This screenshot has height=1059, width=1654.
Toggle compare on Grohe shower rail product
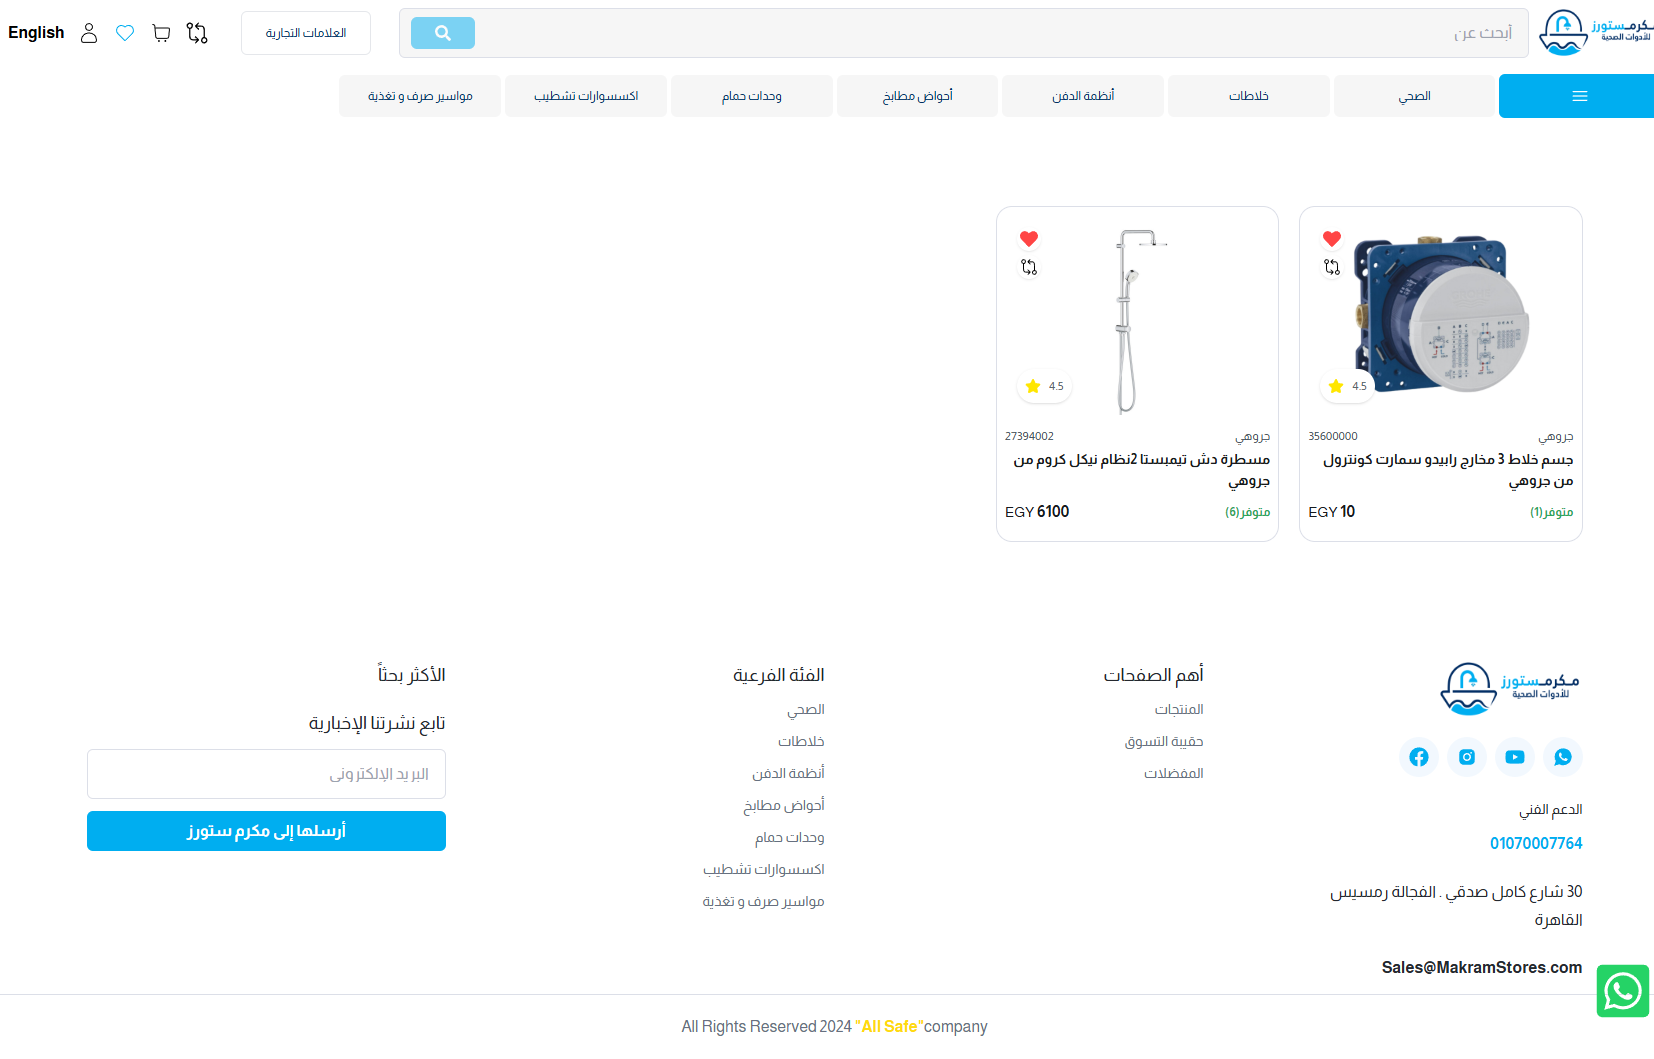click(1028, 268)
